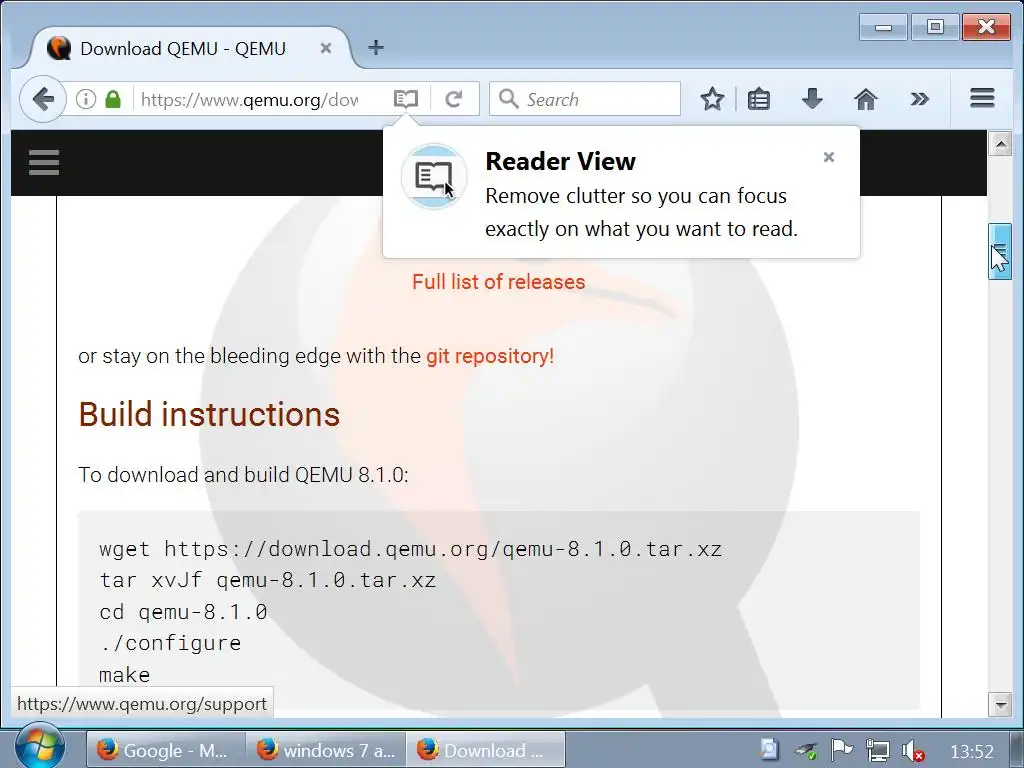Close the Download QEMU tab
Viewport: 1024px width, 768px height.
pyautogui.click(x=326, y=48)
